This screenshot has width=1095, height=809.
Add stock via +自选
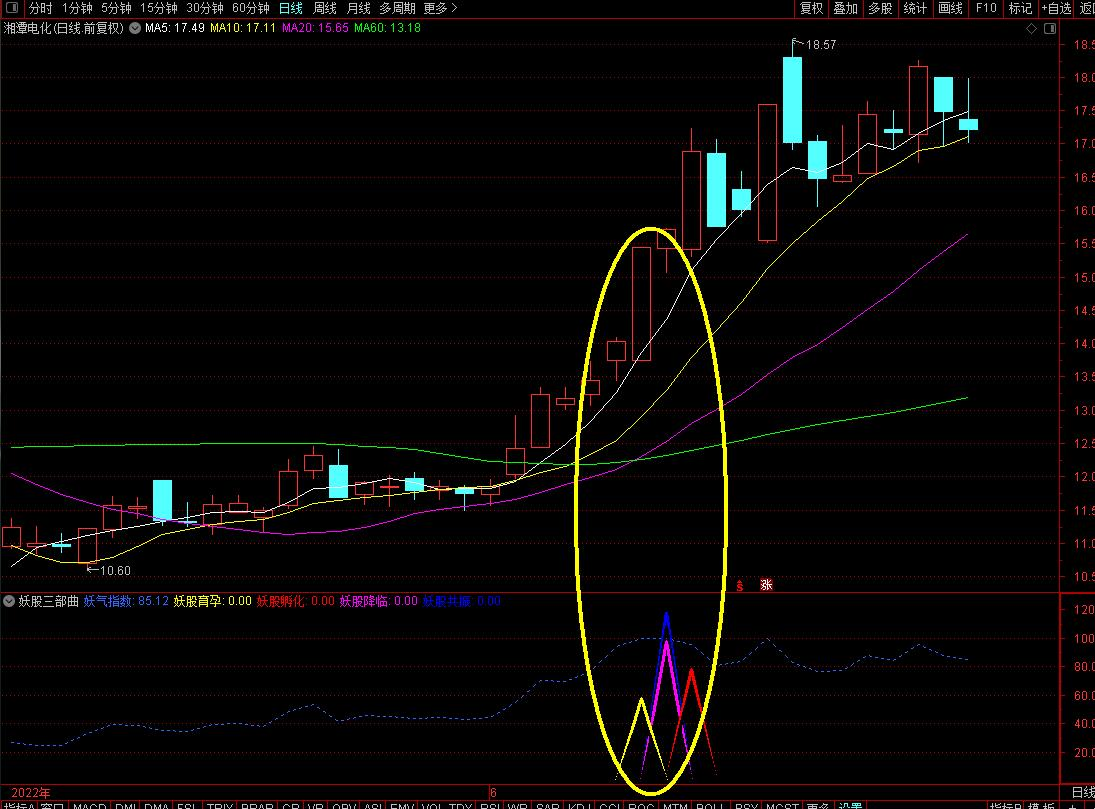click(x=1056, y=8)
